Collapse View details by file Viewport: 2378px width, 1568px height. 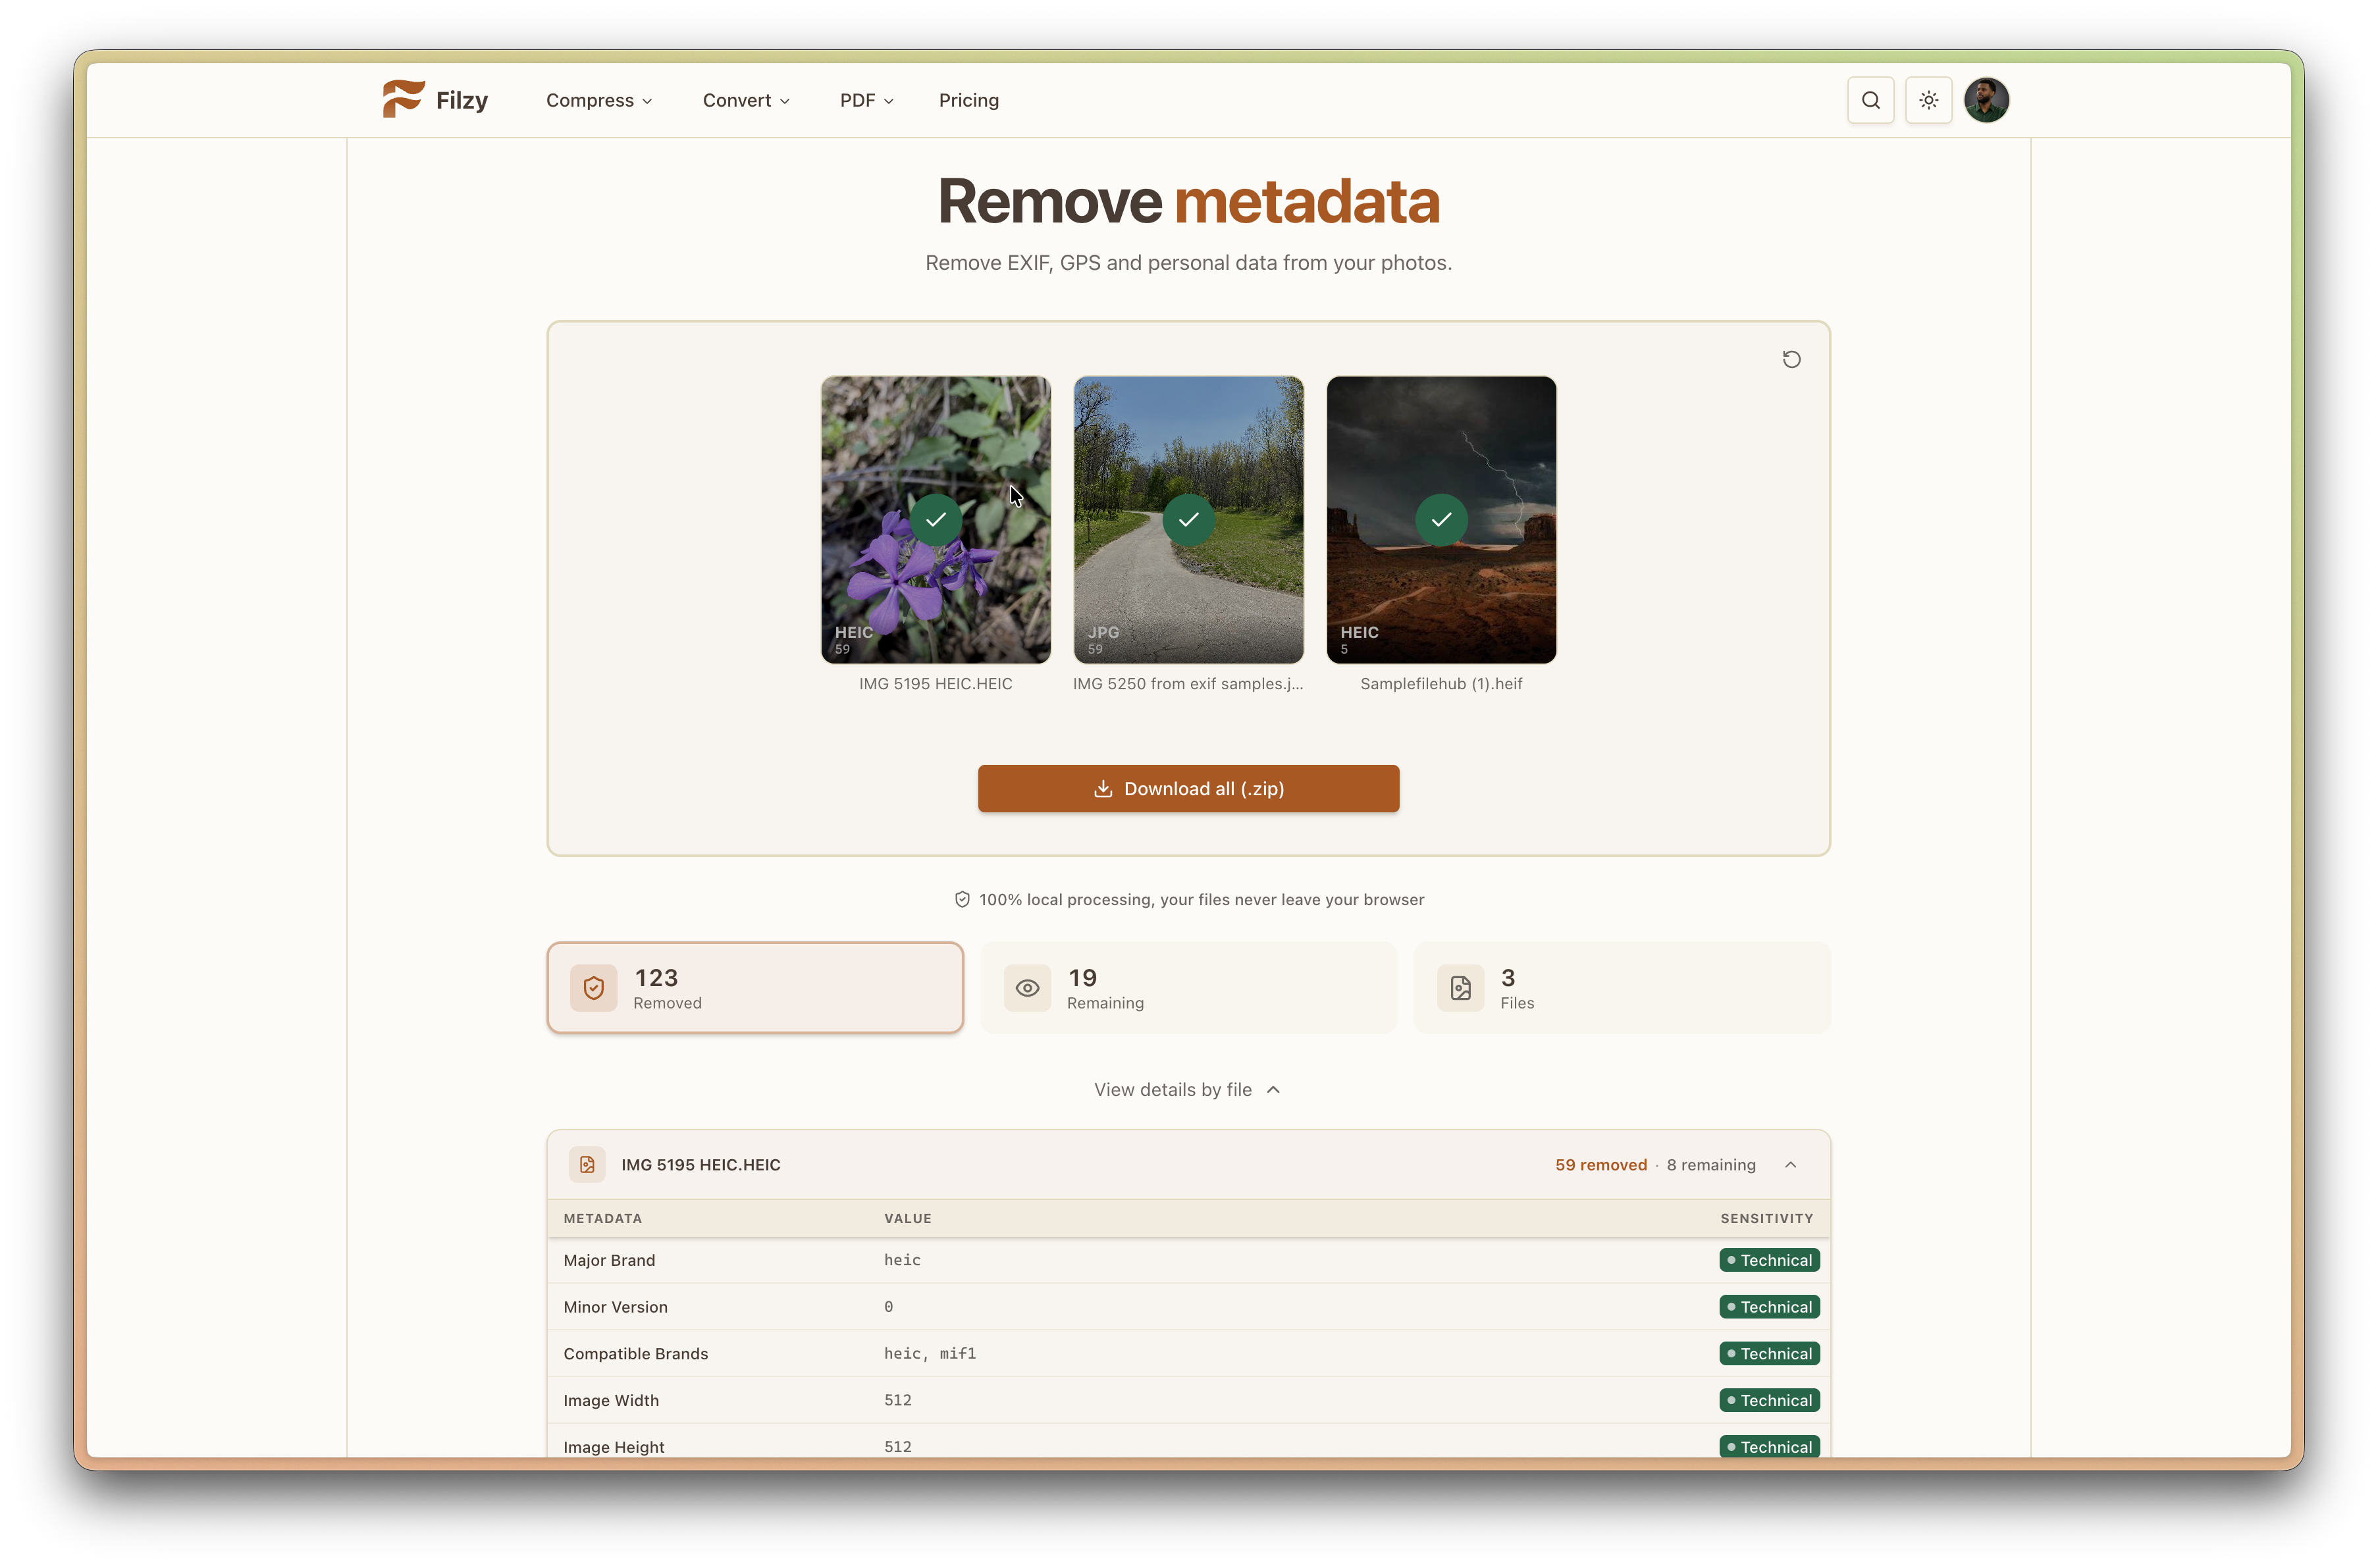[1187, 1090]
